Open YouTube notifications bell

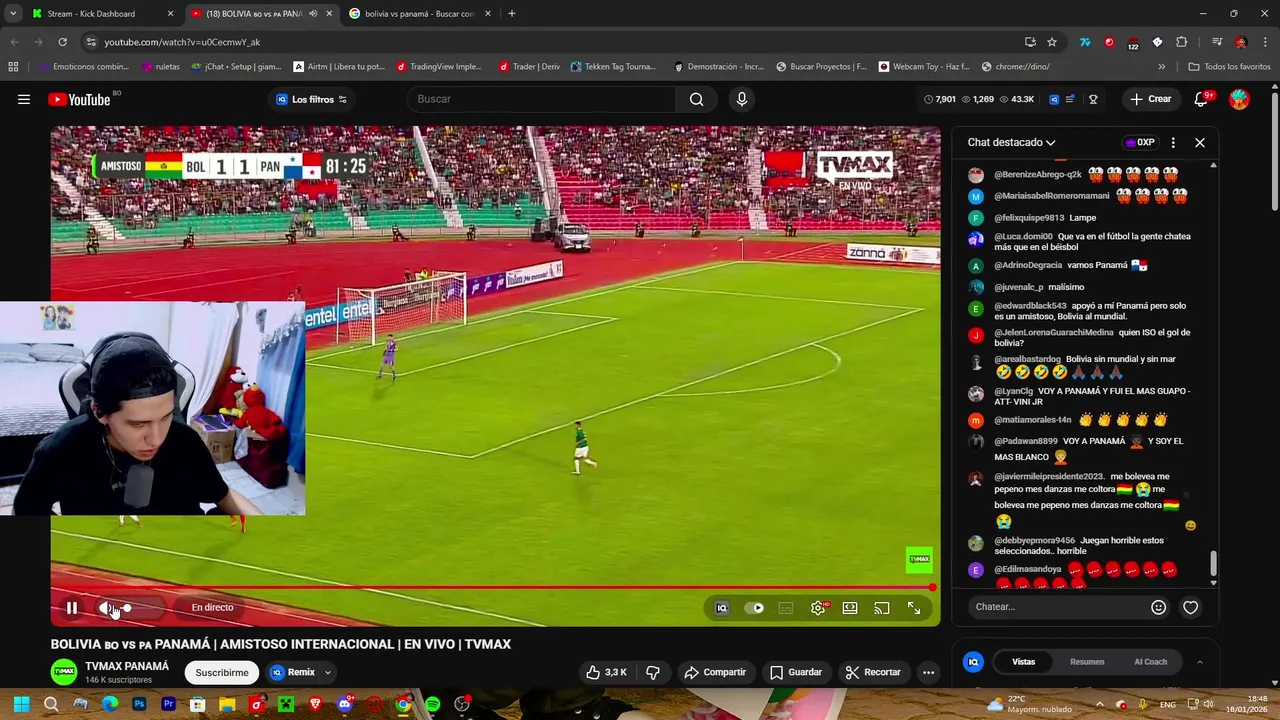[x=1202, y=99]
